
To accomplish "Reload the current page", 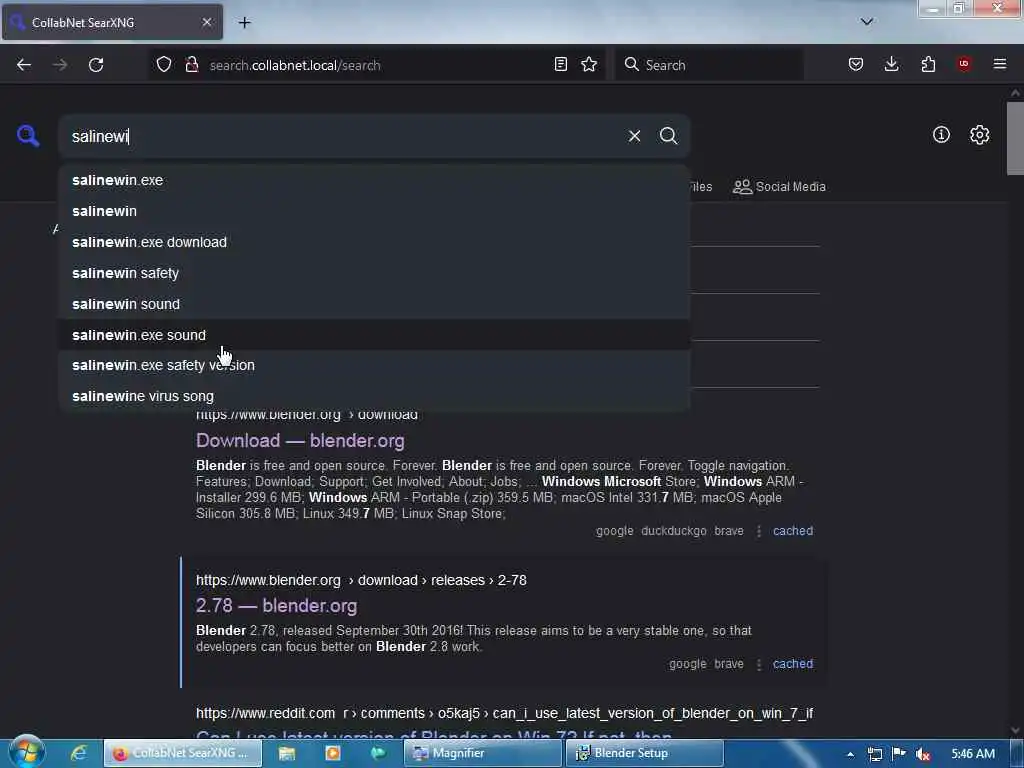I will (x=96, y=65).
